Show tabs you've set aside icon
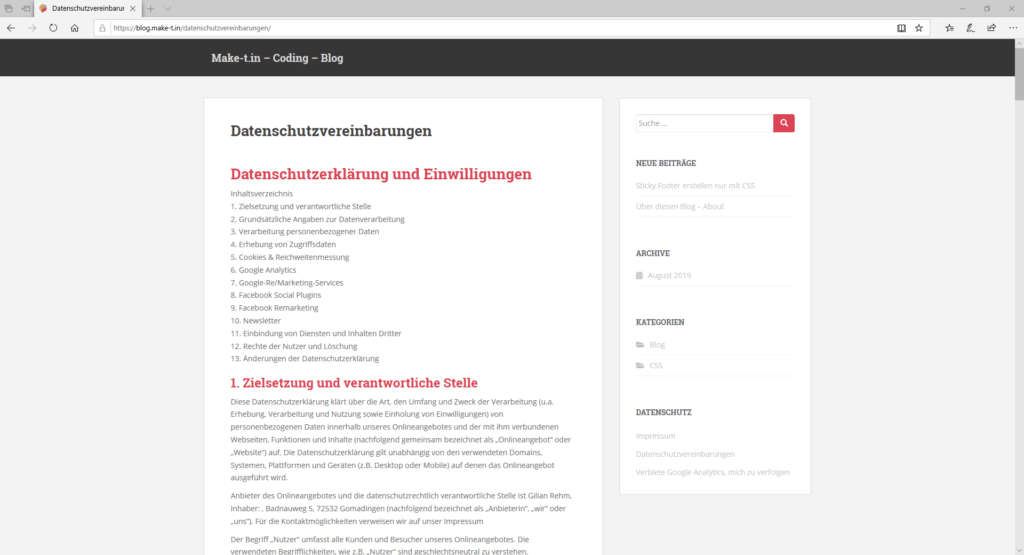 [8, 8]
